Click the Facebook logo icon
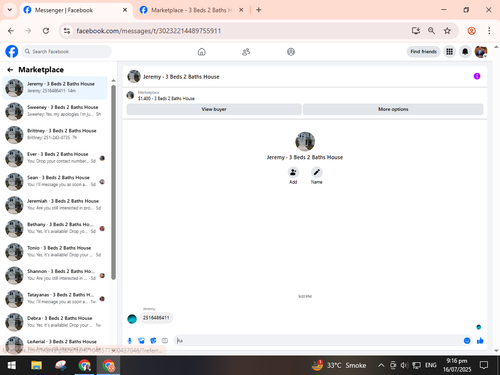The height and width of the screenshot is (375, 500). (x=12, y=52)
